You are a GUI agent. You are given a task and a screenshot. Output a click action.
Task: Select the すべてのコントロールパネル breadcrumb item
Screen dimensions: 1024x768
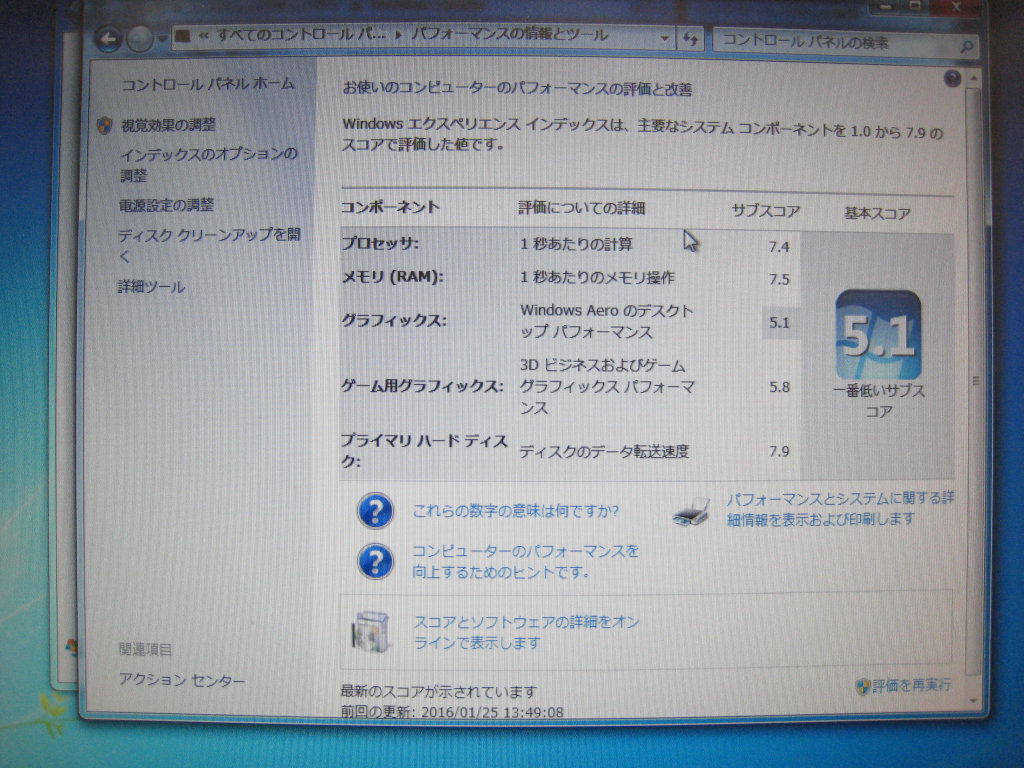pos(298,36)
